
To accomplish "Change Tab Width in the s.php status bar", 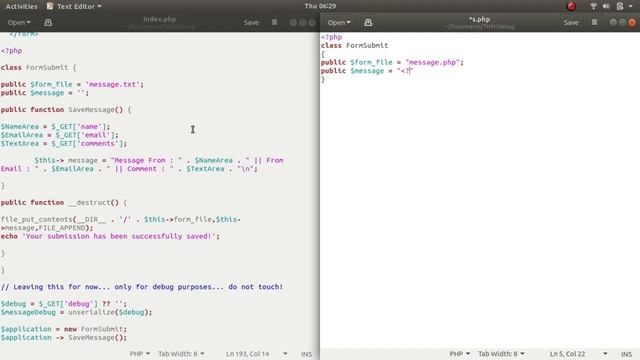I will click(501, 354).
